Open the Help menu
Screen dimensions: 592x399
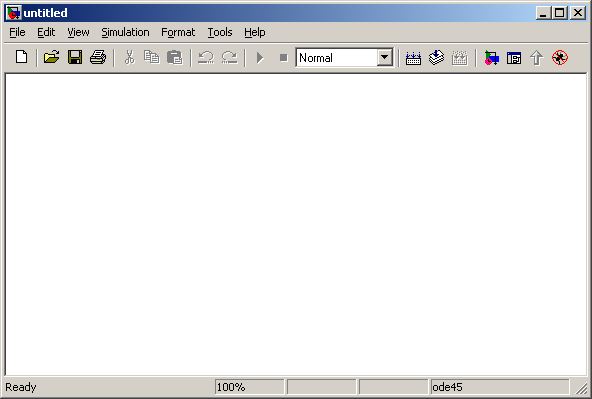tap(255, 32)
